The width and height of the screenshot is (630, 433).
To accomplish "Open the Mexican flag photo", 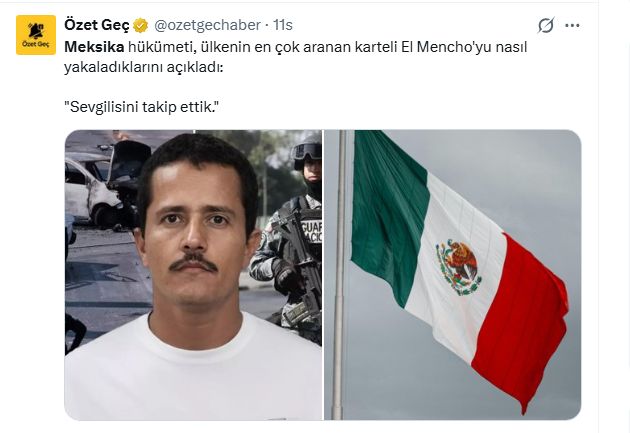I will [452, 275].
